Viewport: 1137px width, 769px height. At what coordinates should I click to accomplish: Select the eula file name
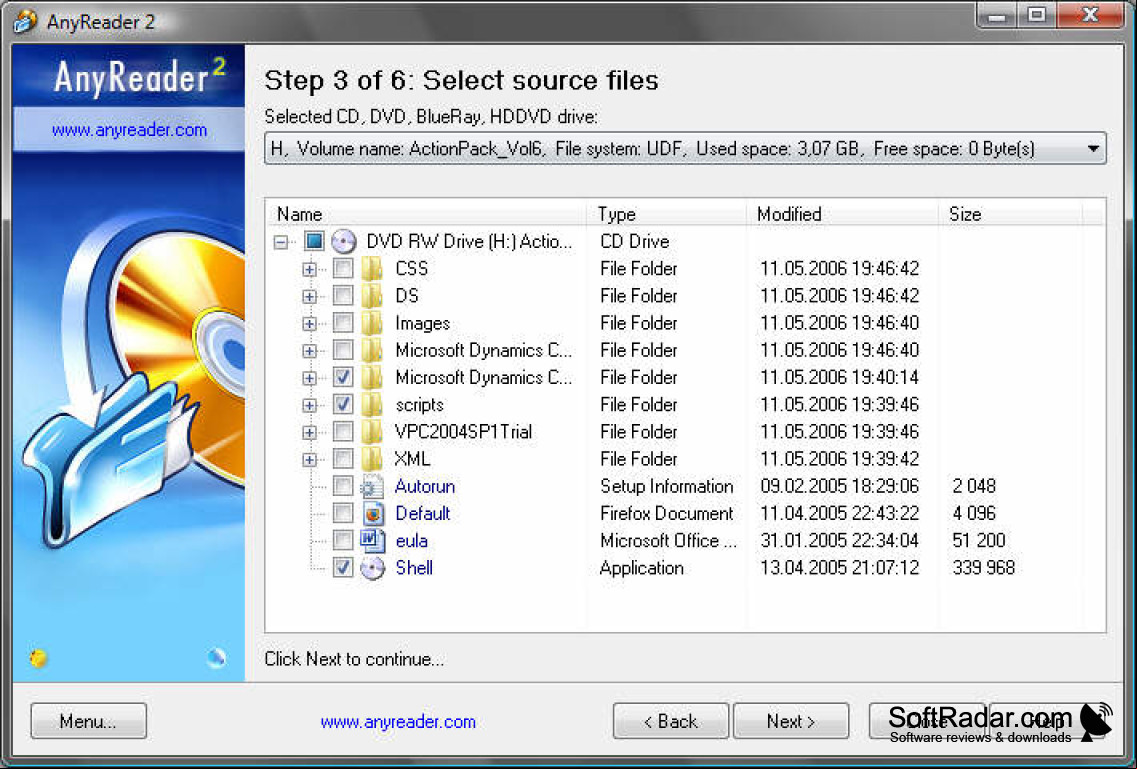[x=411, y=541]
